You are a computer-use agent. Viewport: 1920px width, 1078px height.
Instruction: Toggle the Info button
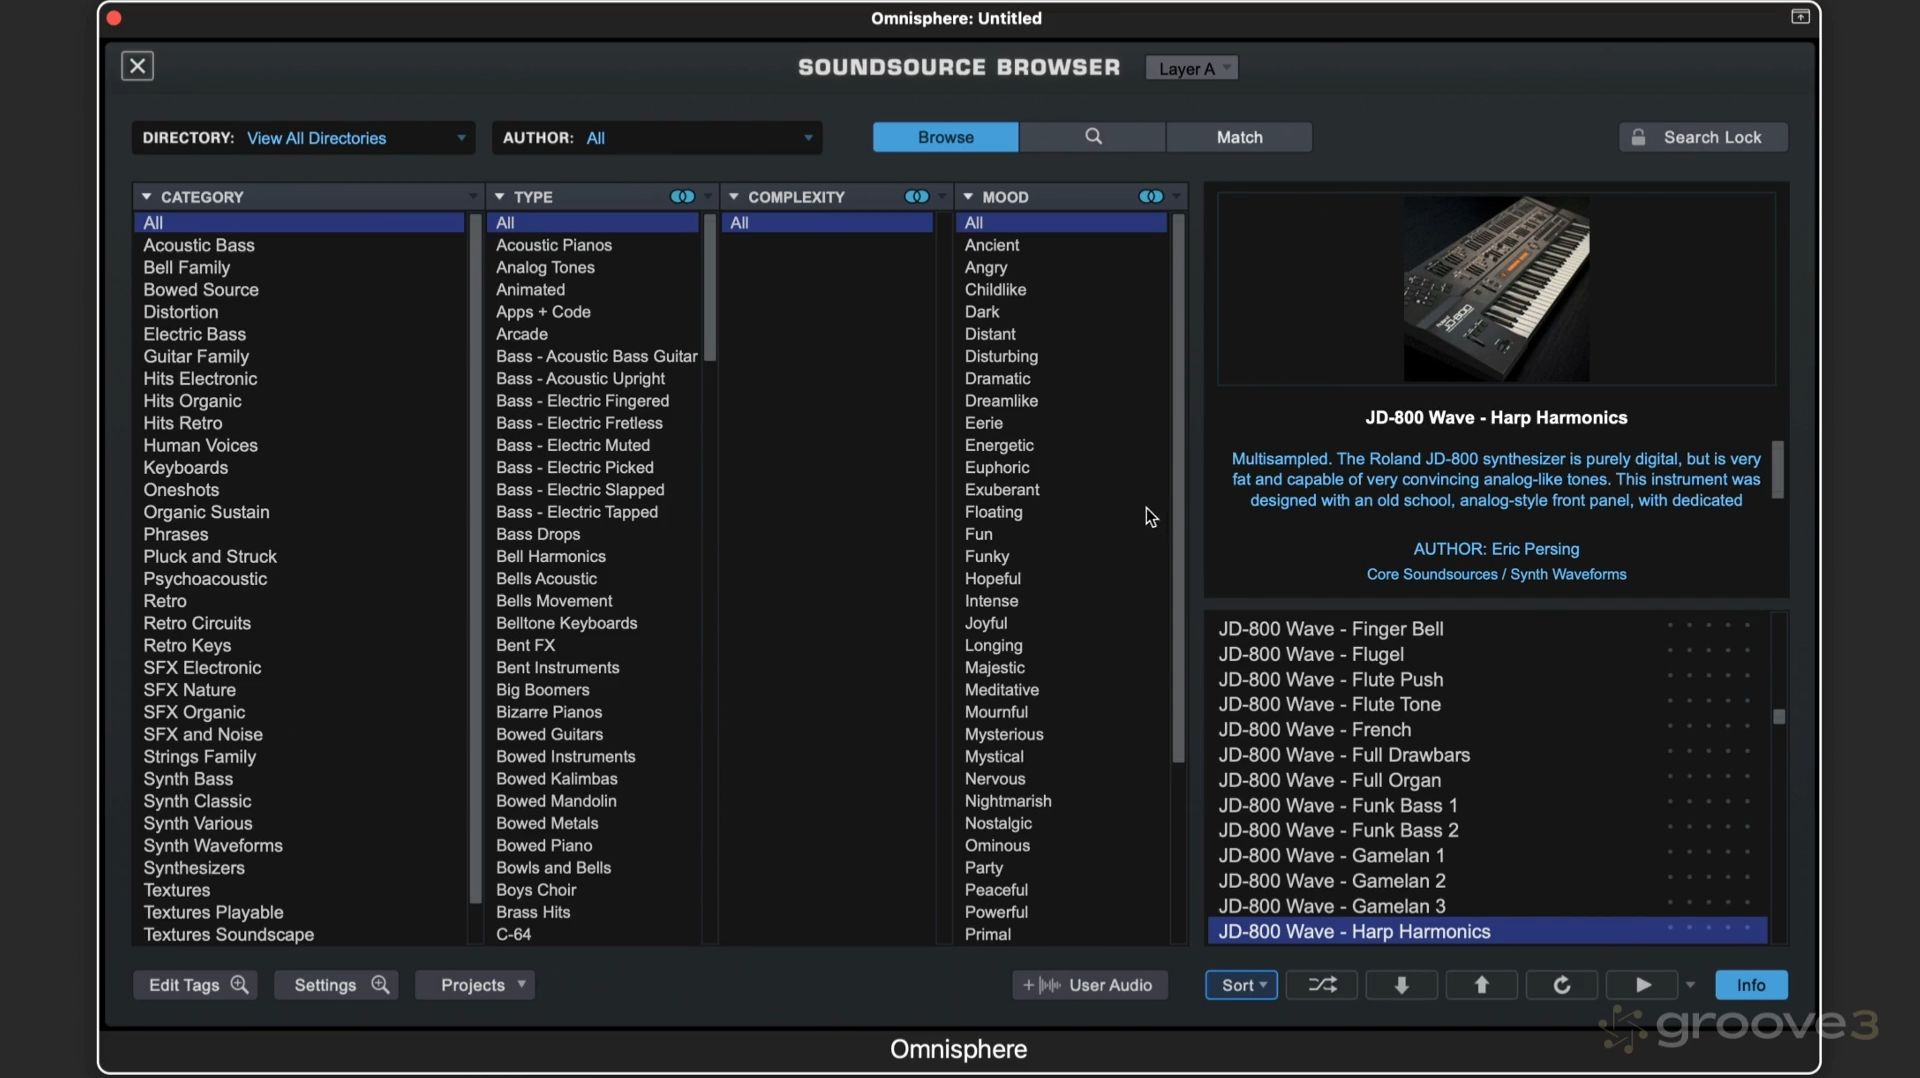coord(1751,985)
